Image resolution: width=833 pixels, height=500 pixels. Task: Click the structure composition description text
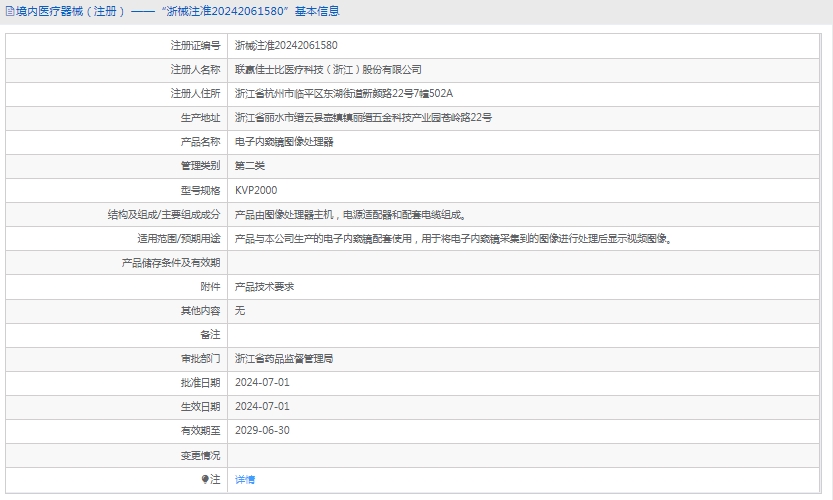click(349, 214)
